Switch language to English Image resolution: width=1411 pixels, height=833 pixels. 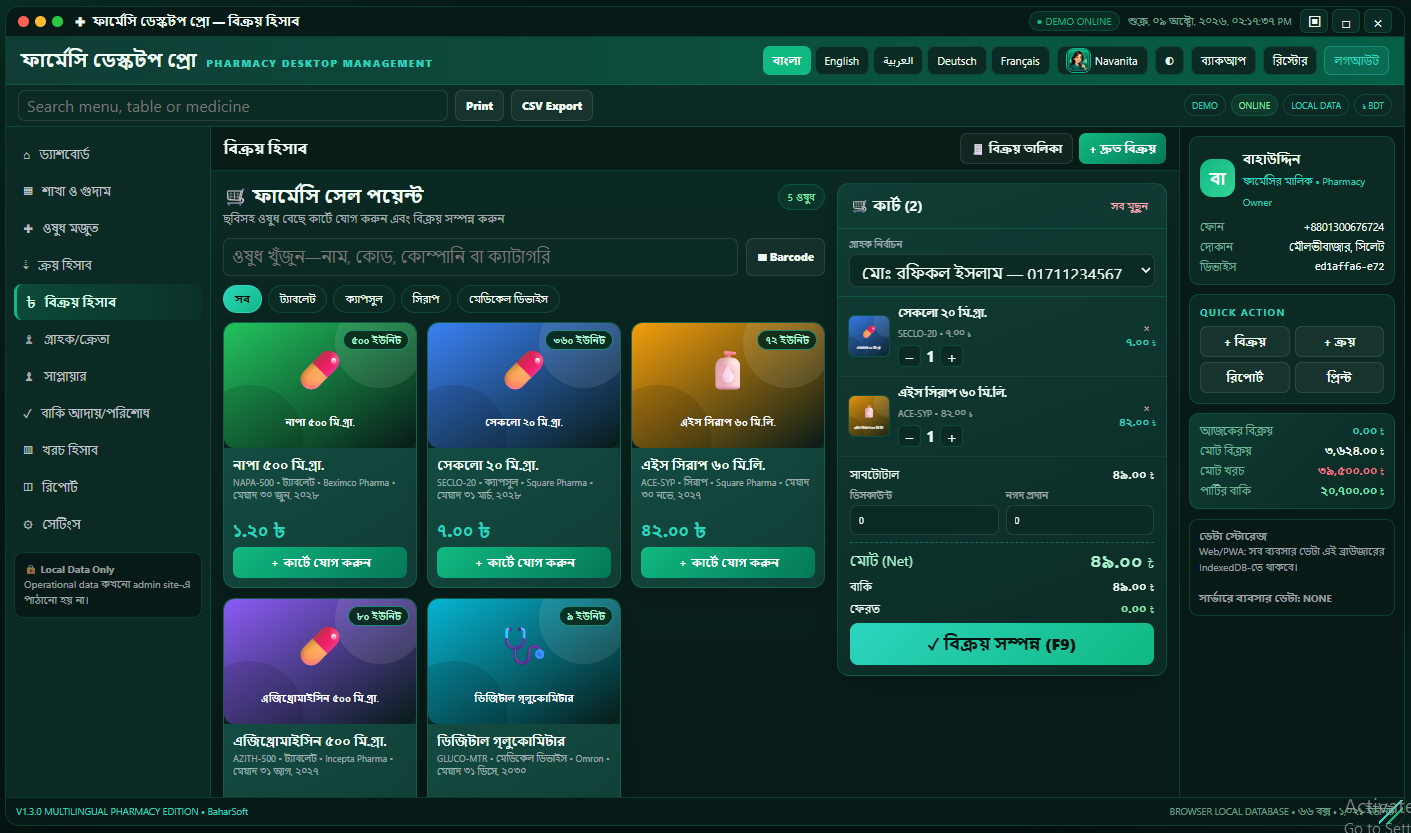click(841, 61)
